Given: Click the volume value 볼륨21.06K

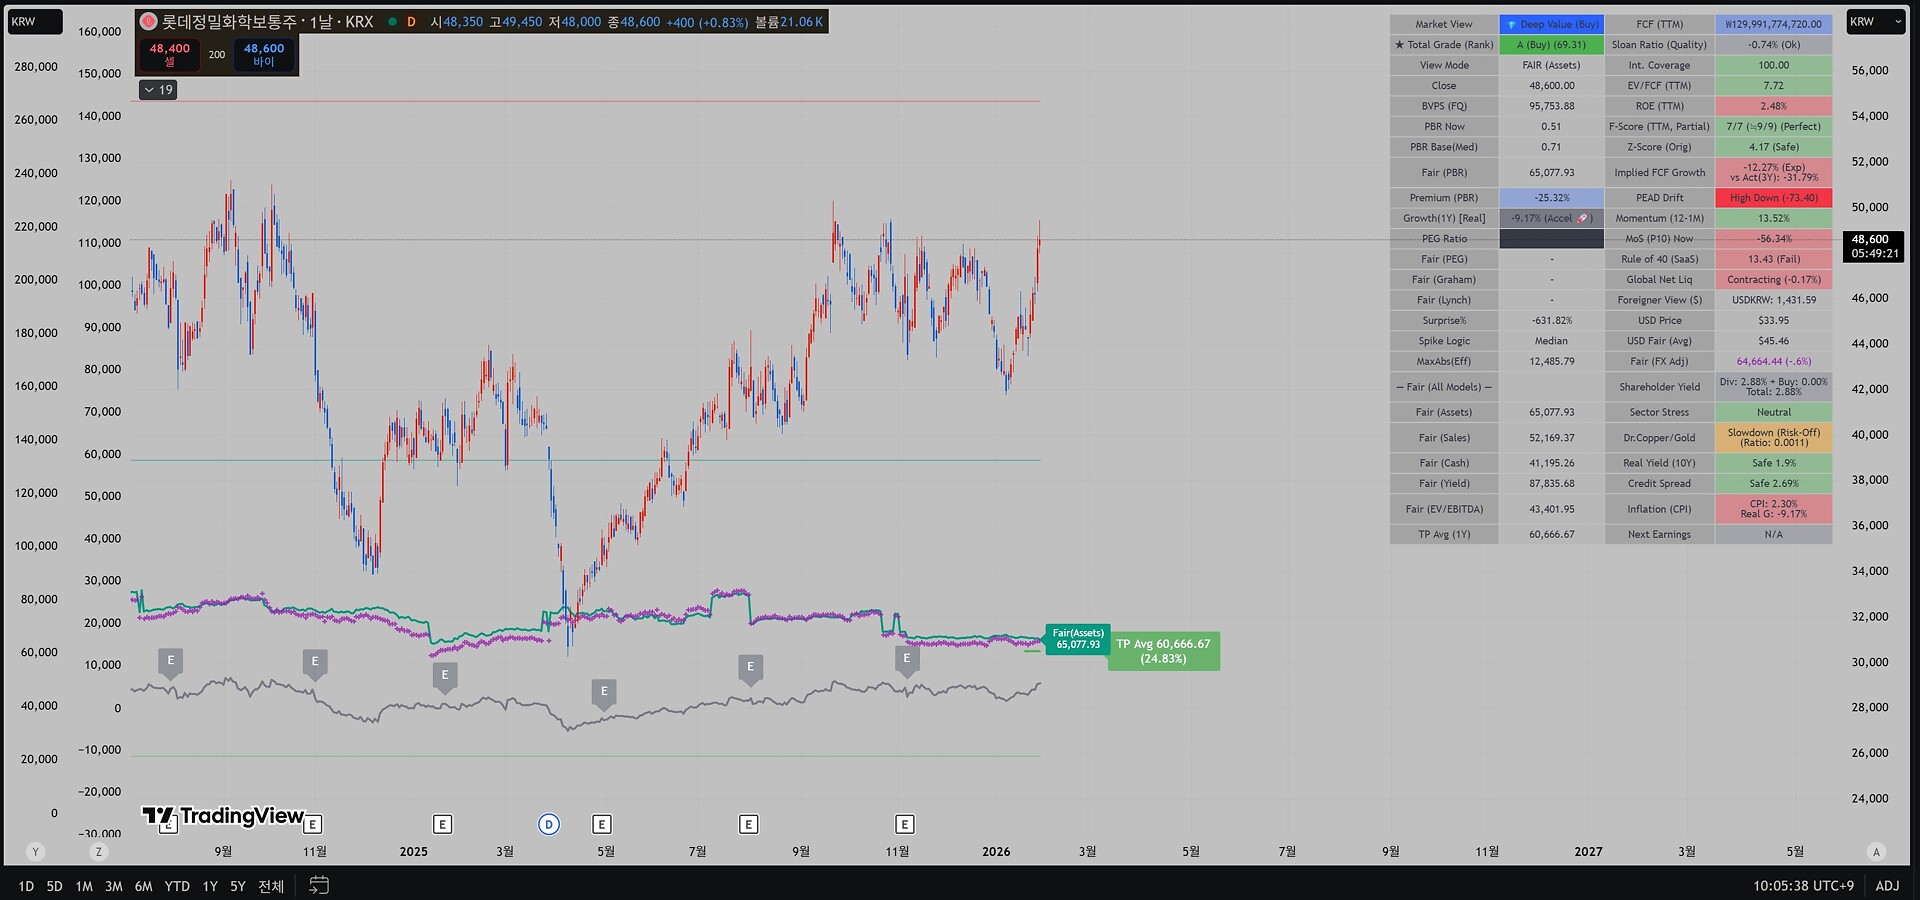Looking at the screenshot, I should 789,22.
